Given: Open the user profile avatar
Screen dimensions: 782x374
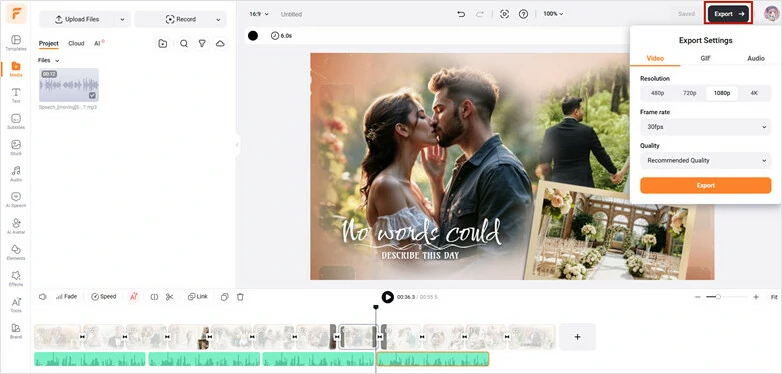Looking at the screenshot, I should 772,14.
